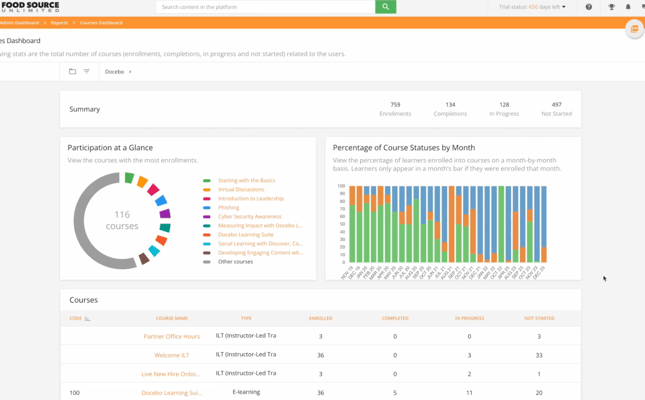
Task: Sort by COURSE NAME column header
Action: (172, 318)
